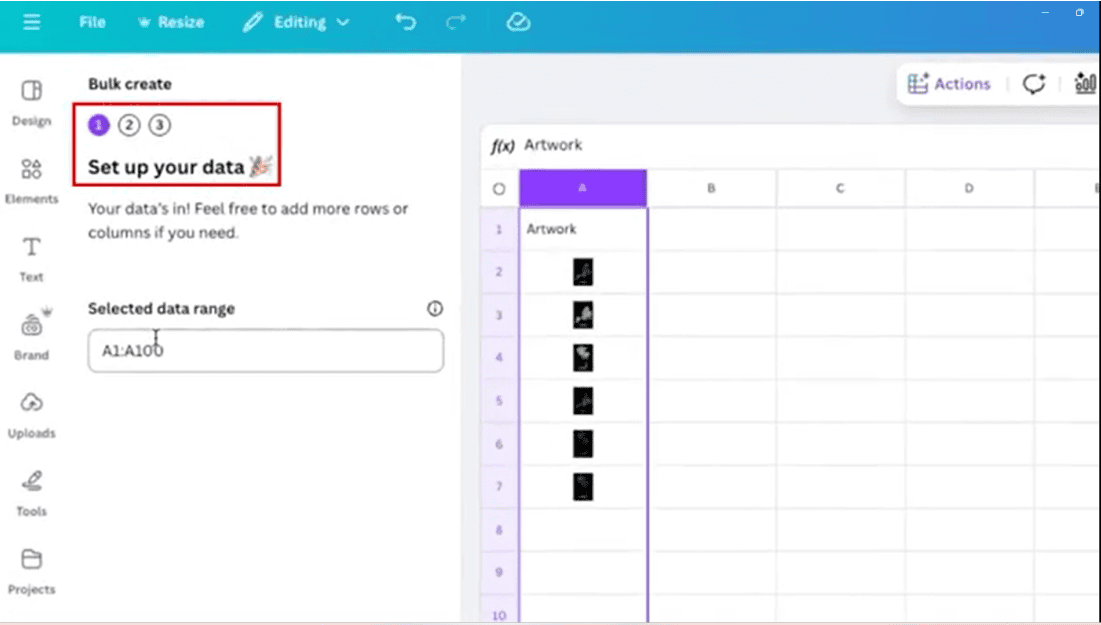Image resolution: width=1101 pixels, height=625 pixels.
Task: Open the Design sidebar panel
Action: (31, 102)
